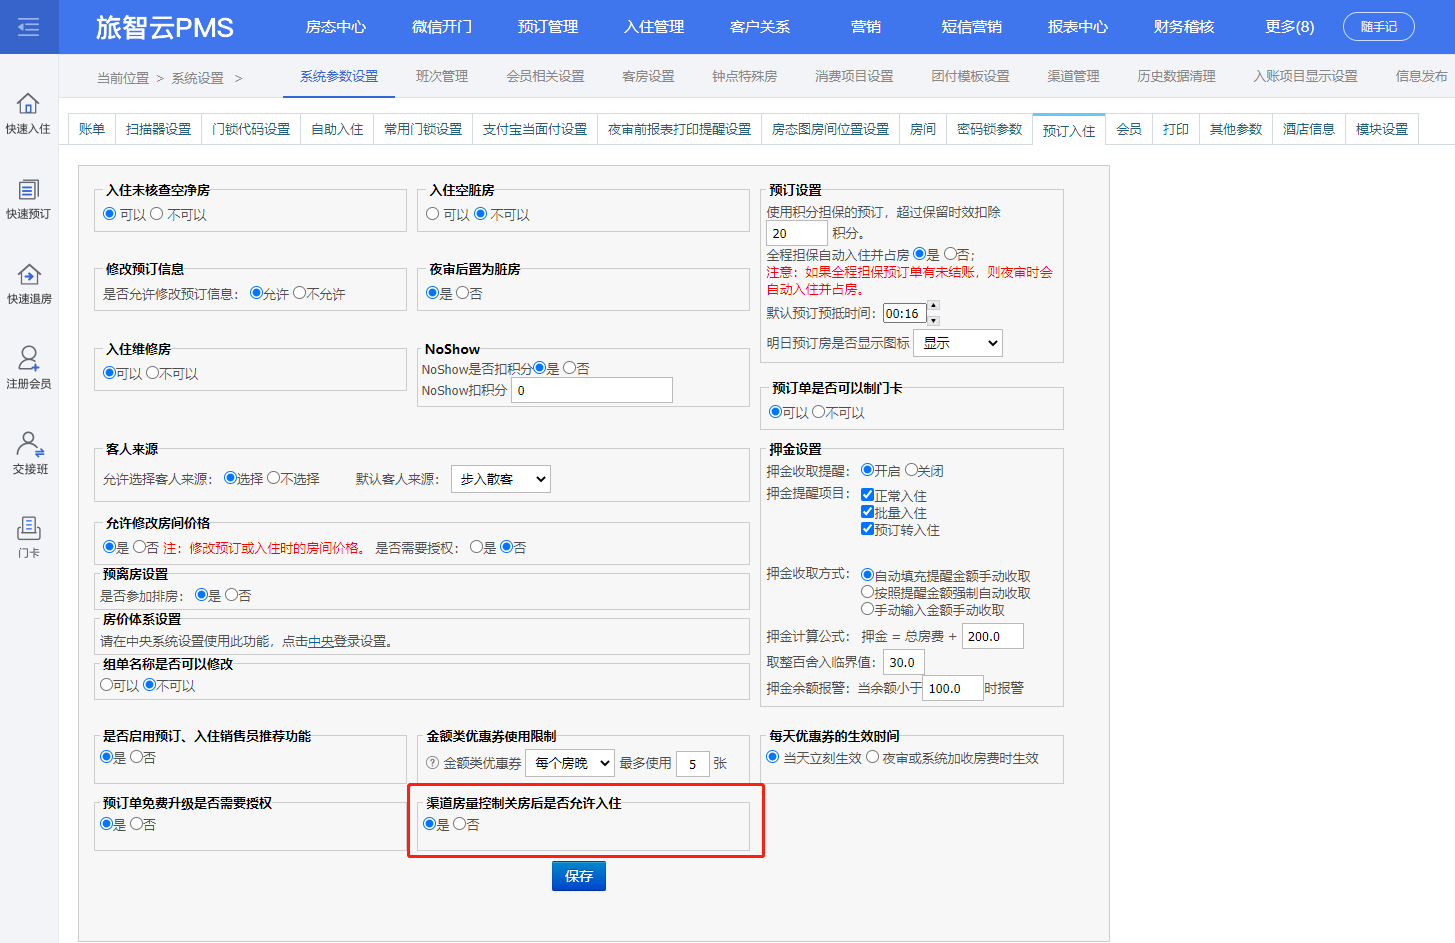
Task: Select 不可以 for 组单名称是否可以修改
Action: [149, 685]
